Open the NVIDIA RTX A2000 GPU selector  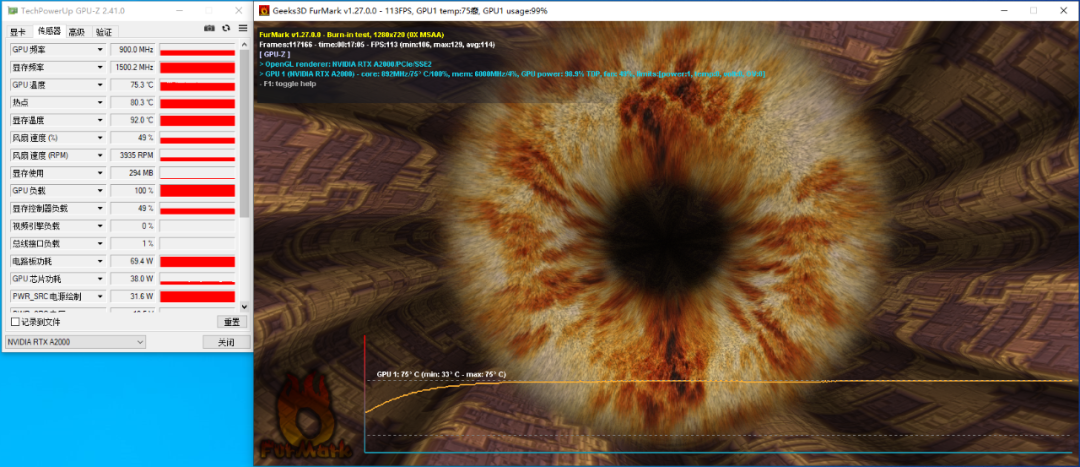[75, 342]
